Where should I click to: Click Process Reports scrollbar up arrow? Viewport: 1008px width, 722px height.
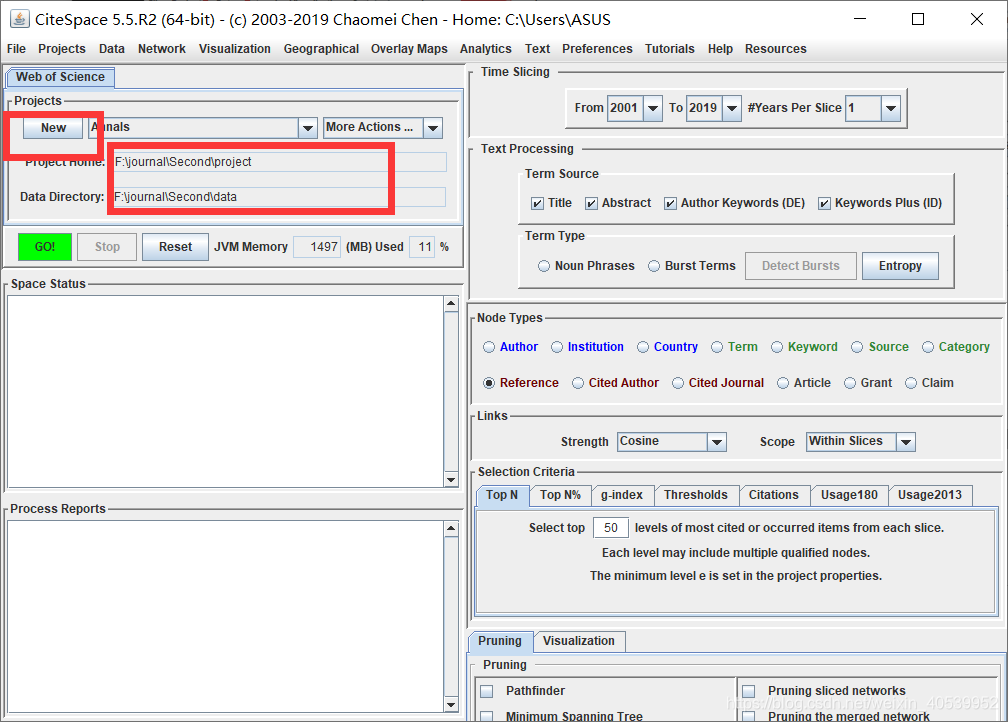(x=451, y=528)
